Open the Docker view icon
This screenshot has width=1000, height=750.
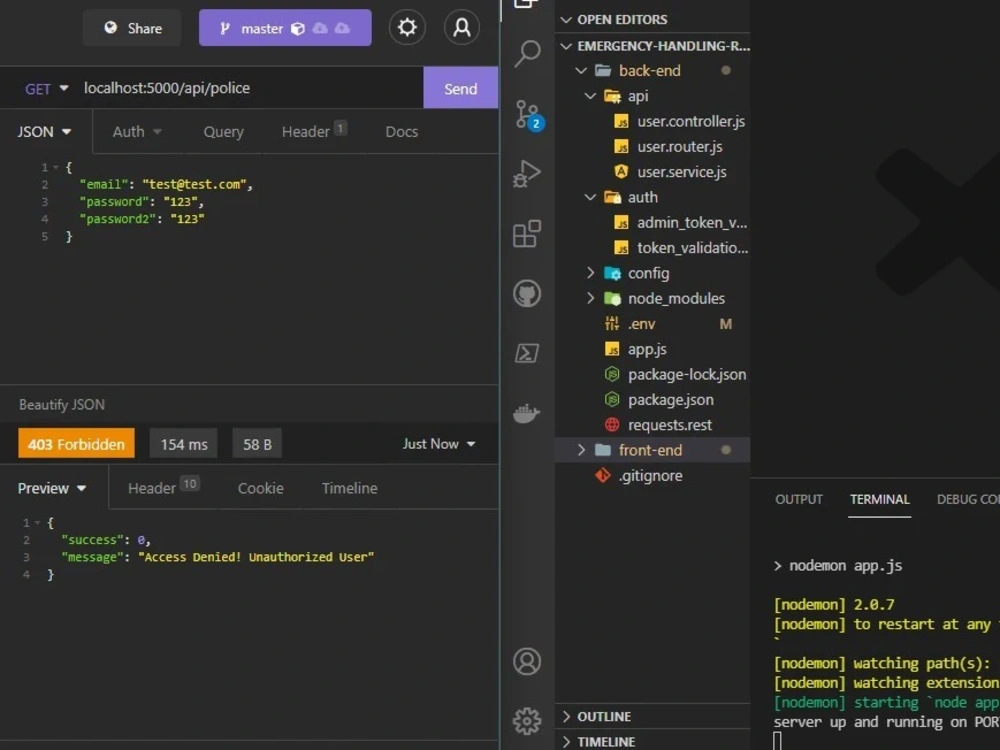527,413
